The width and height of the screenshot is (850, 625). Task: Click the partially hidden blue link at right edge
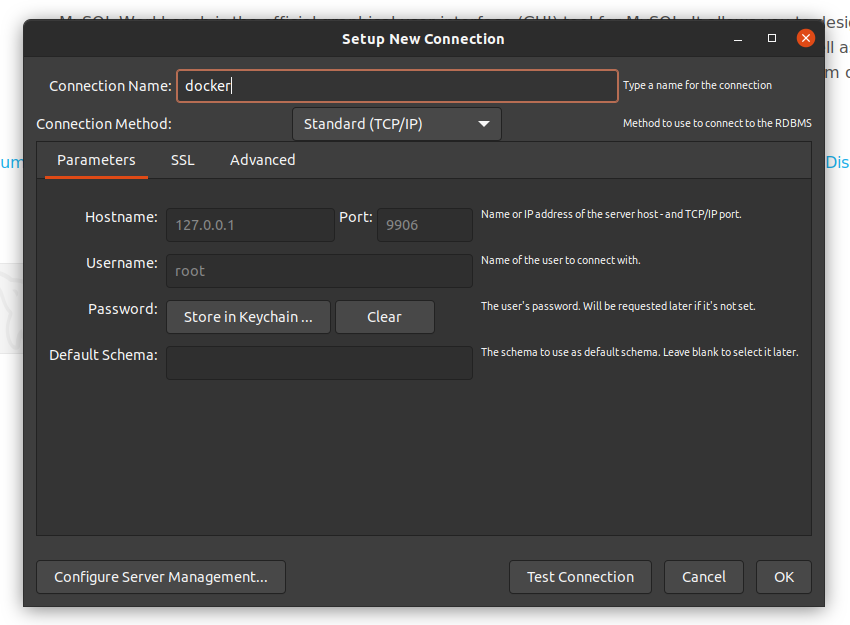click(837, 161)
